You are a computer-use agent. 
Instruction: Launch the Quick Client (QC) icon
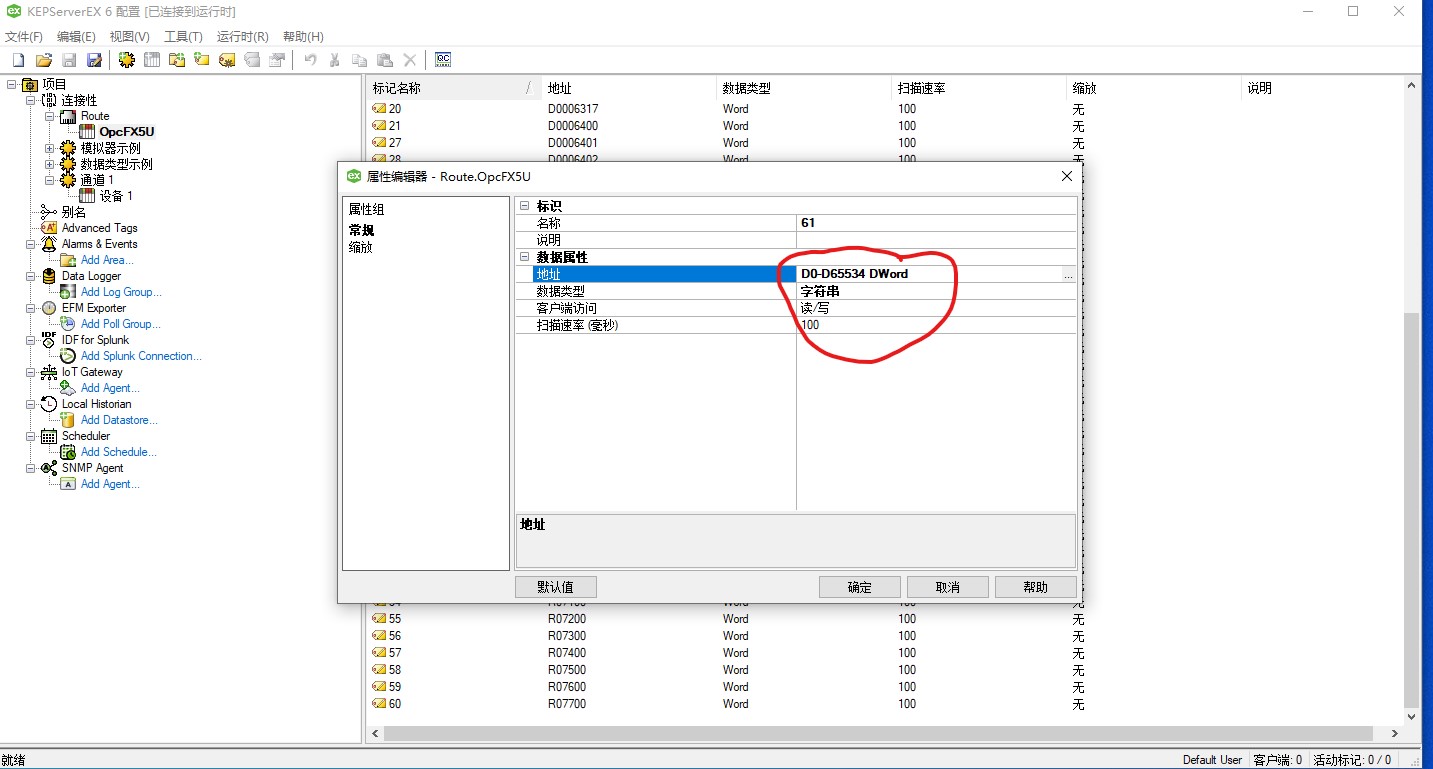pos(443,60)
